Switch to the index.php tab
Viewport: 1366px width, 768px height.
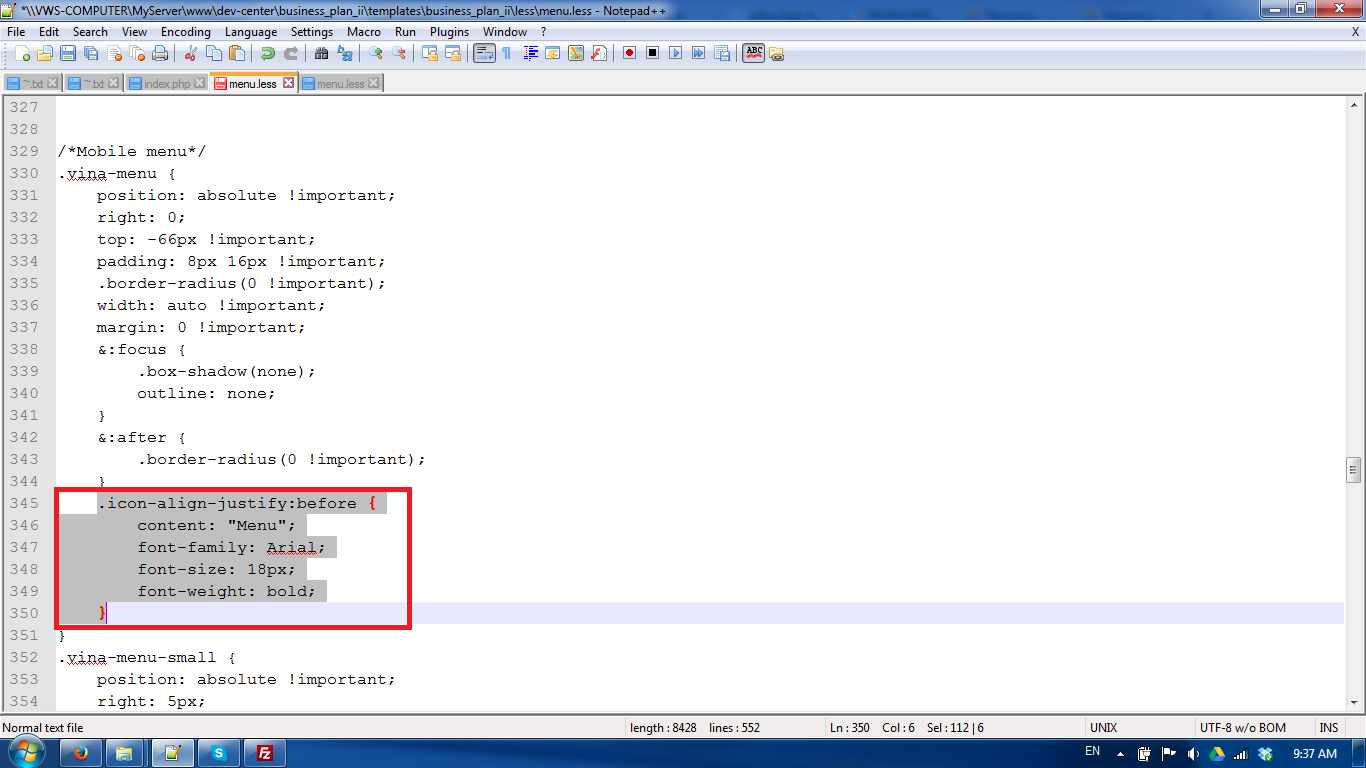coord(166,84)
